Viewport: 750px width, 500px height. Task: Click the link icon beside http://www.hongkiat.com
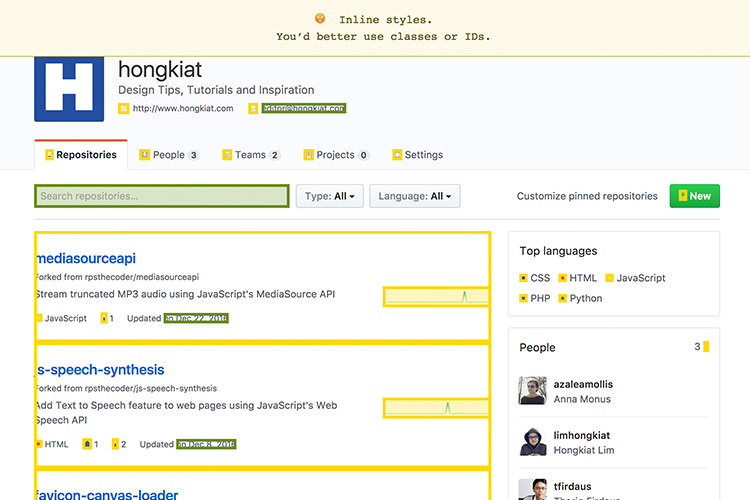pos(123,109)
